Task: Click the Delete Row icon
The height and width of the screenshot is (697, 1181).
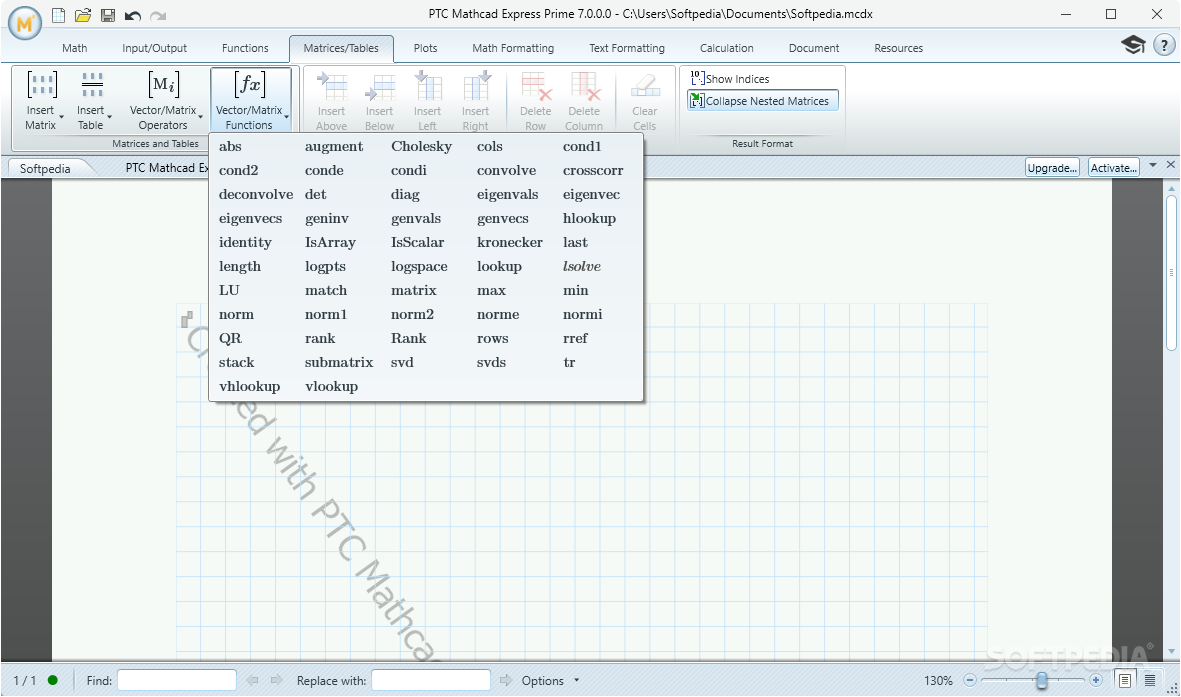Action: [536, 86]
